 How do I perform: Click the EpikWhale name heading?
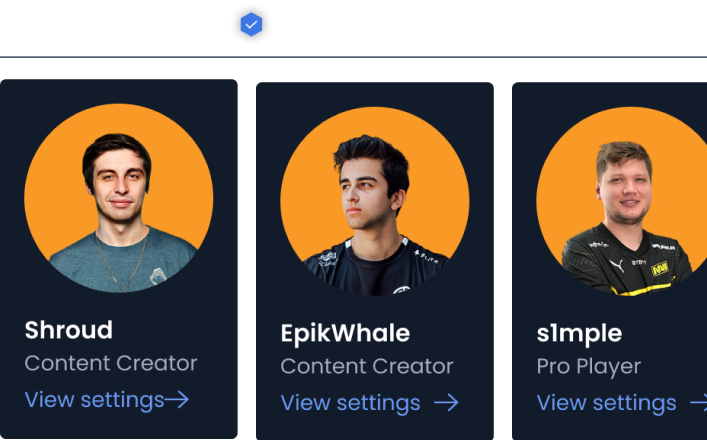[345, 334]
